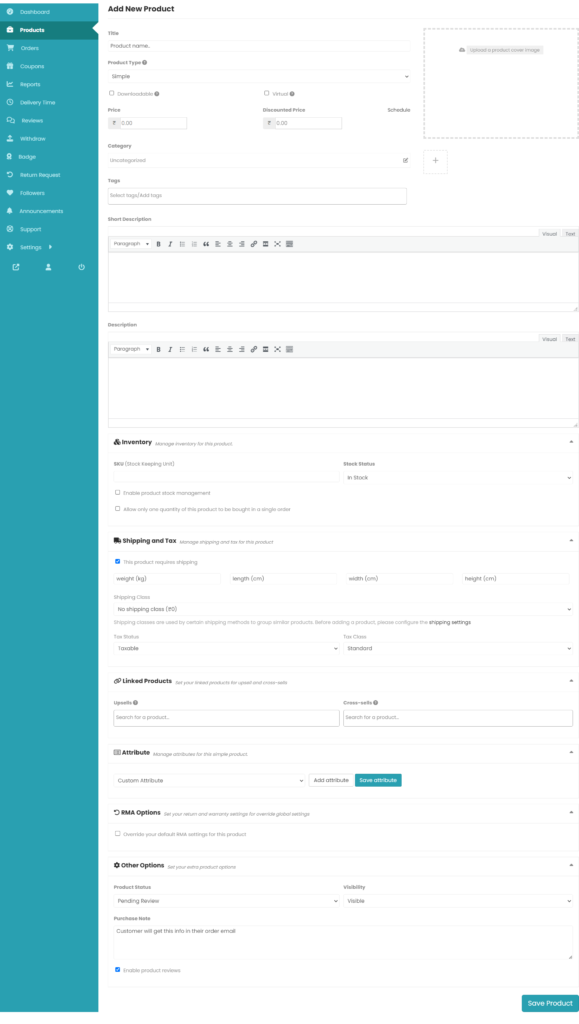Click the Tags selection field
This screenshot has width=579, height=1024.
[x=257, y=195]
